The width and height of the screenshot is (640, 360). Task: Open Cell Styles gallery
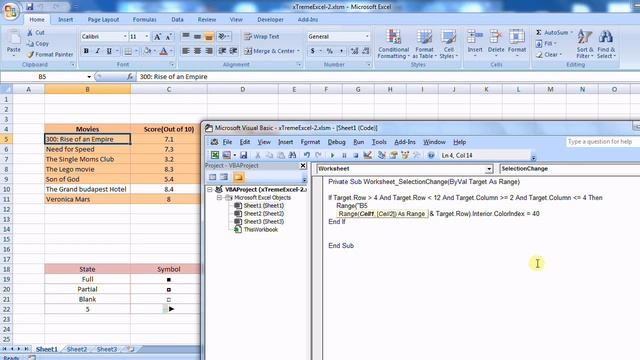click(449, 44)
